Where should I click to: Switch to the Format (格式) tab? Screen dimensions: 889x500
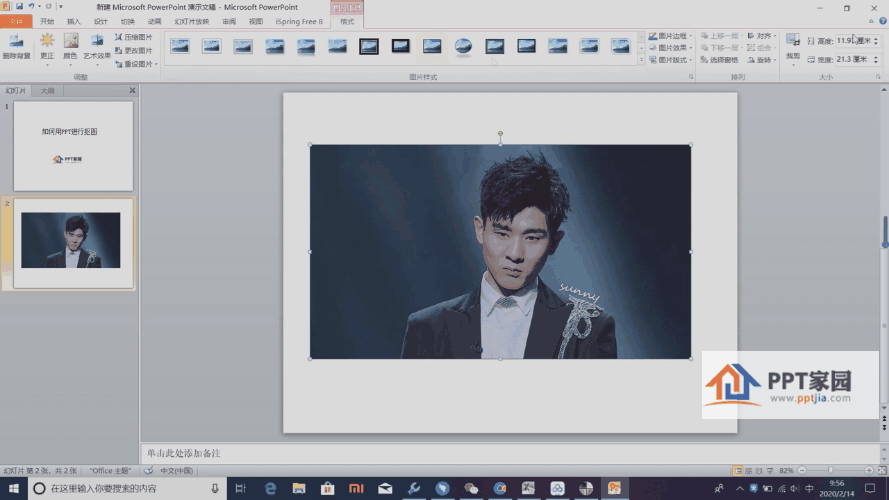coord(347,22)
